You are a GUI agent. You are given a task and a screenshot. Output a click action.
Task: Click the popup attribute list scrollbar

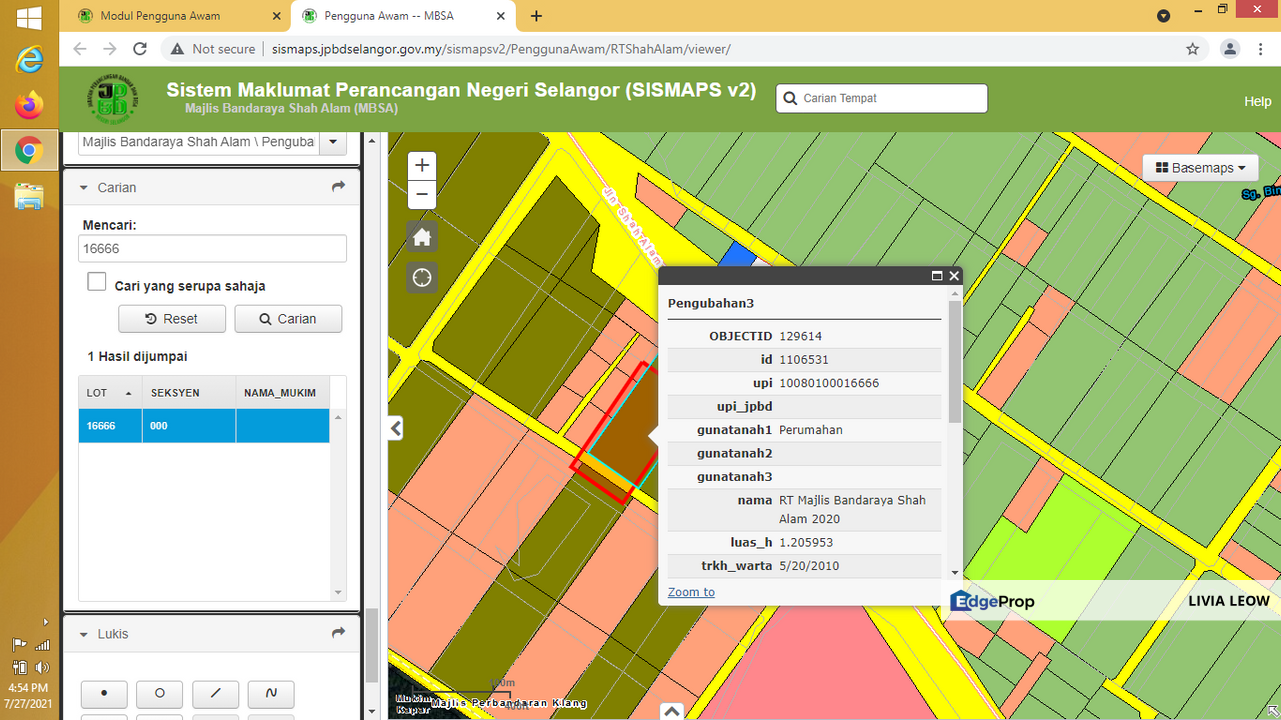point(955,362)
